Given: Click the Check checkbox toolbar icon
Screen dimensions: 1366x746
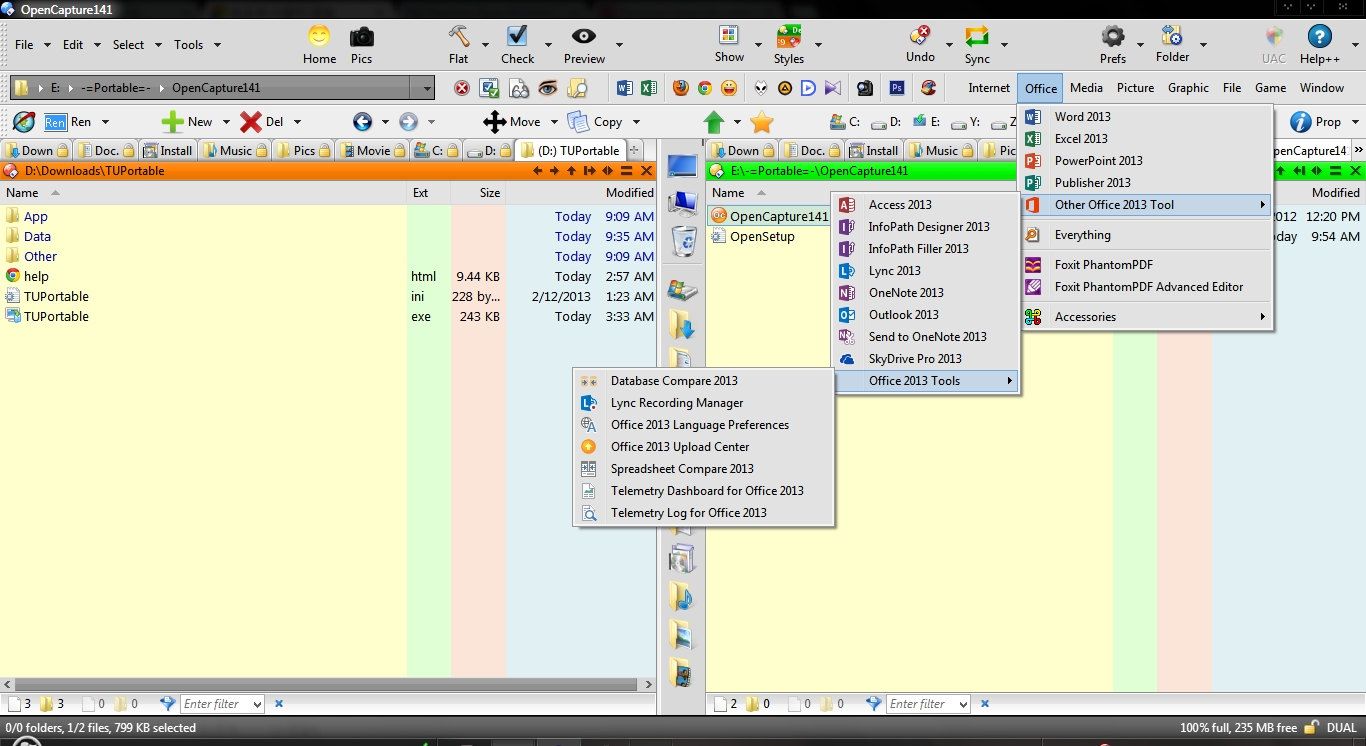Looking at the screenshot, I should [517, 36].
